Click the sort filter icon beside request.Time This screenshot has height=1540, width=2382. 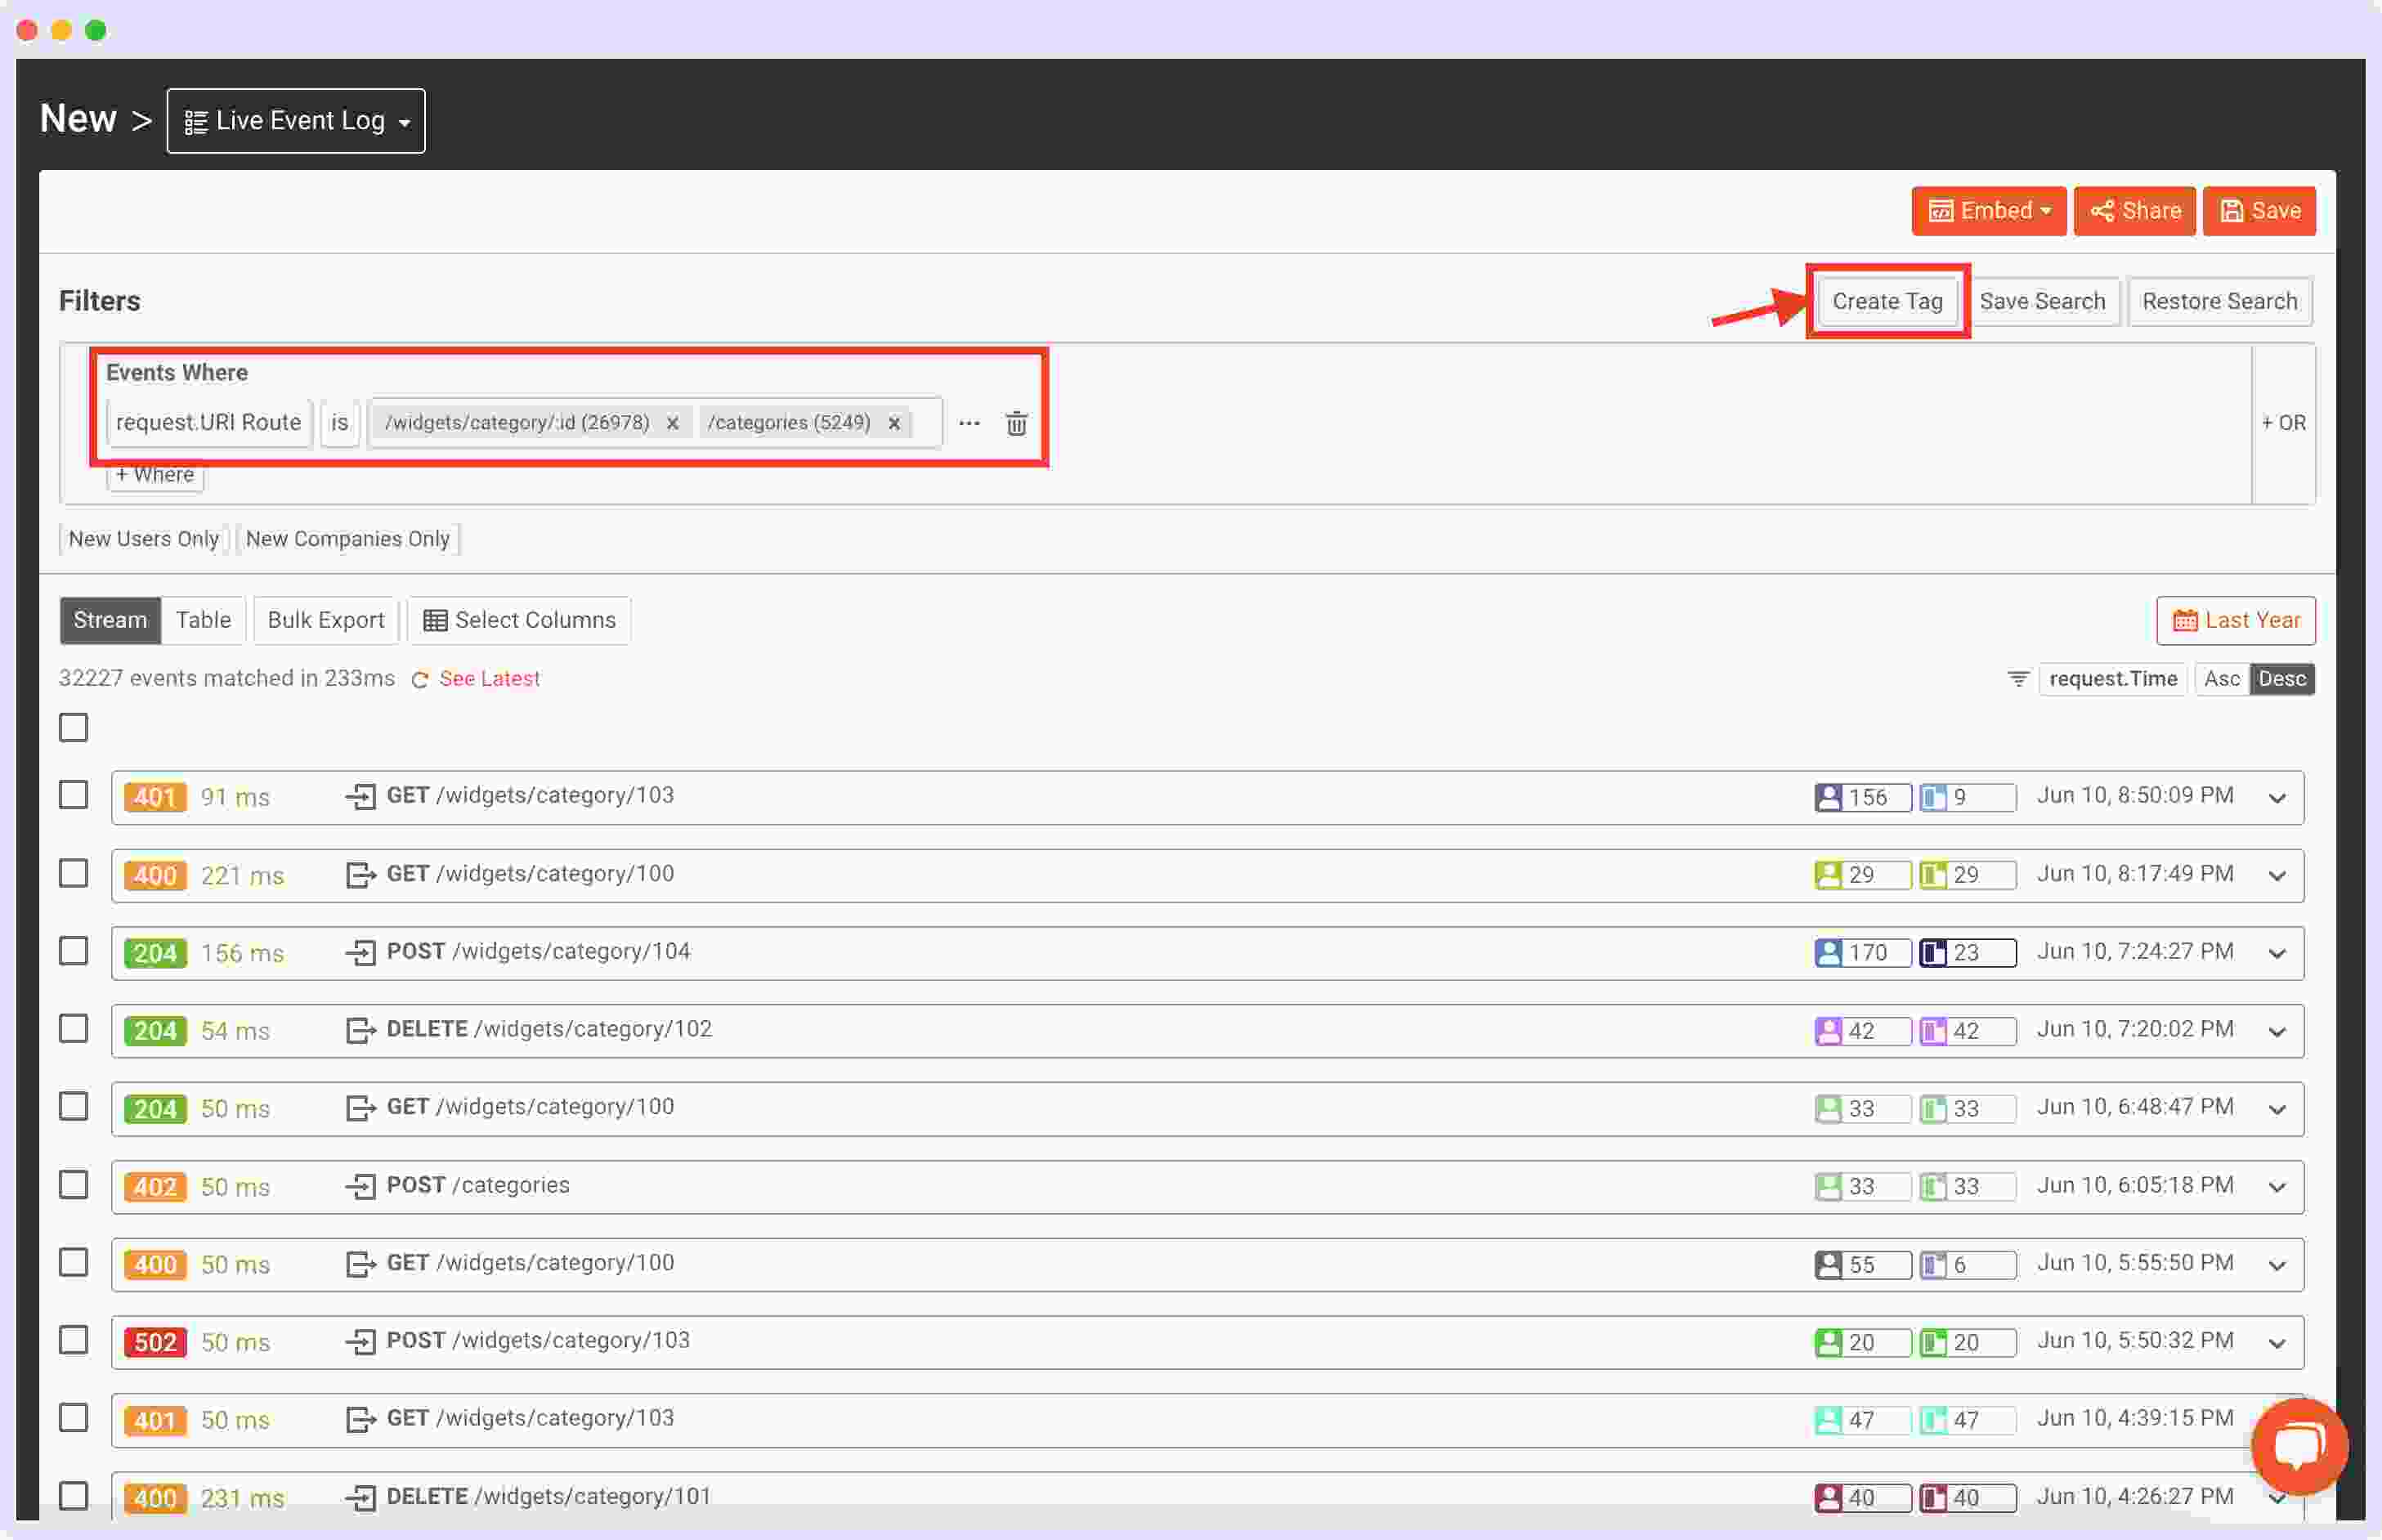[2017, 678]
